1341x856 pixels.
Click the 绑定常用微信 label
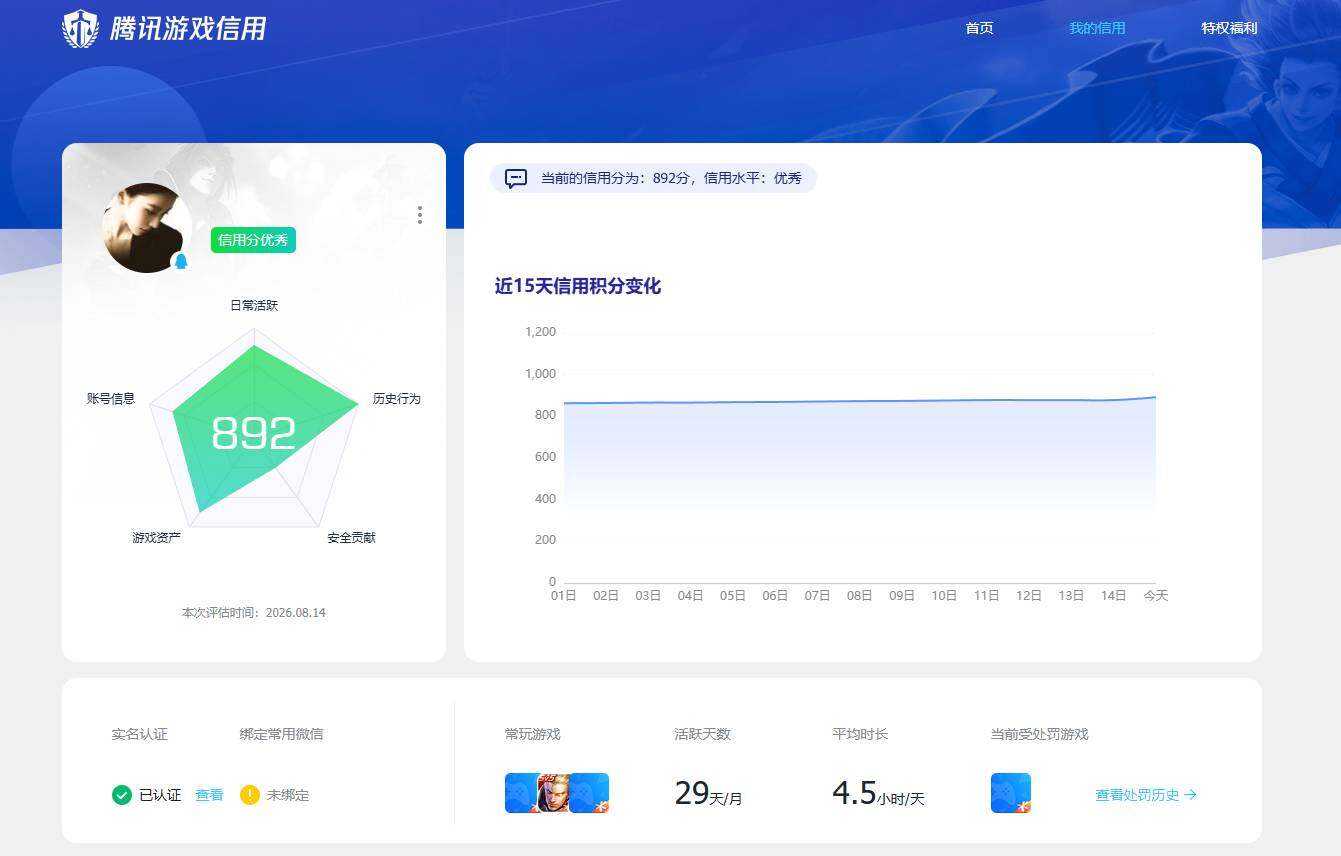pos(282,734)
